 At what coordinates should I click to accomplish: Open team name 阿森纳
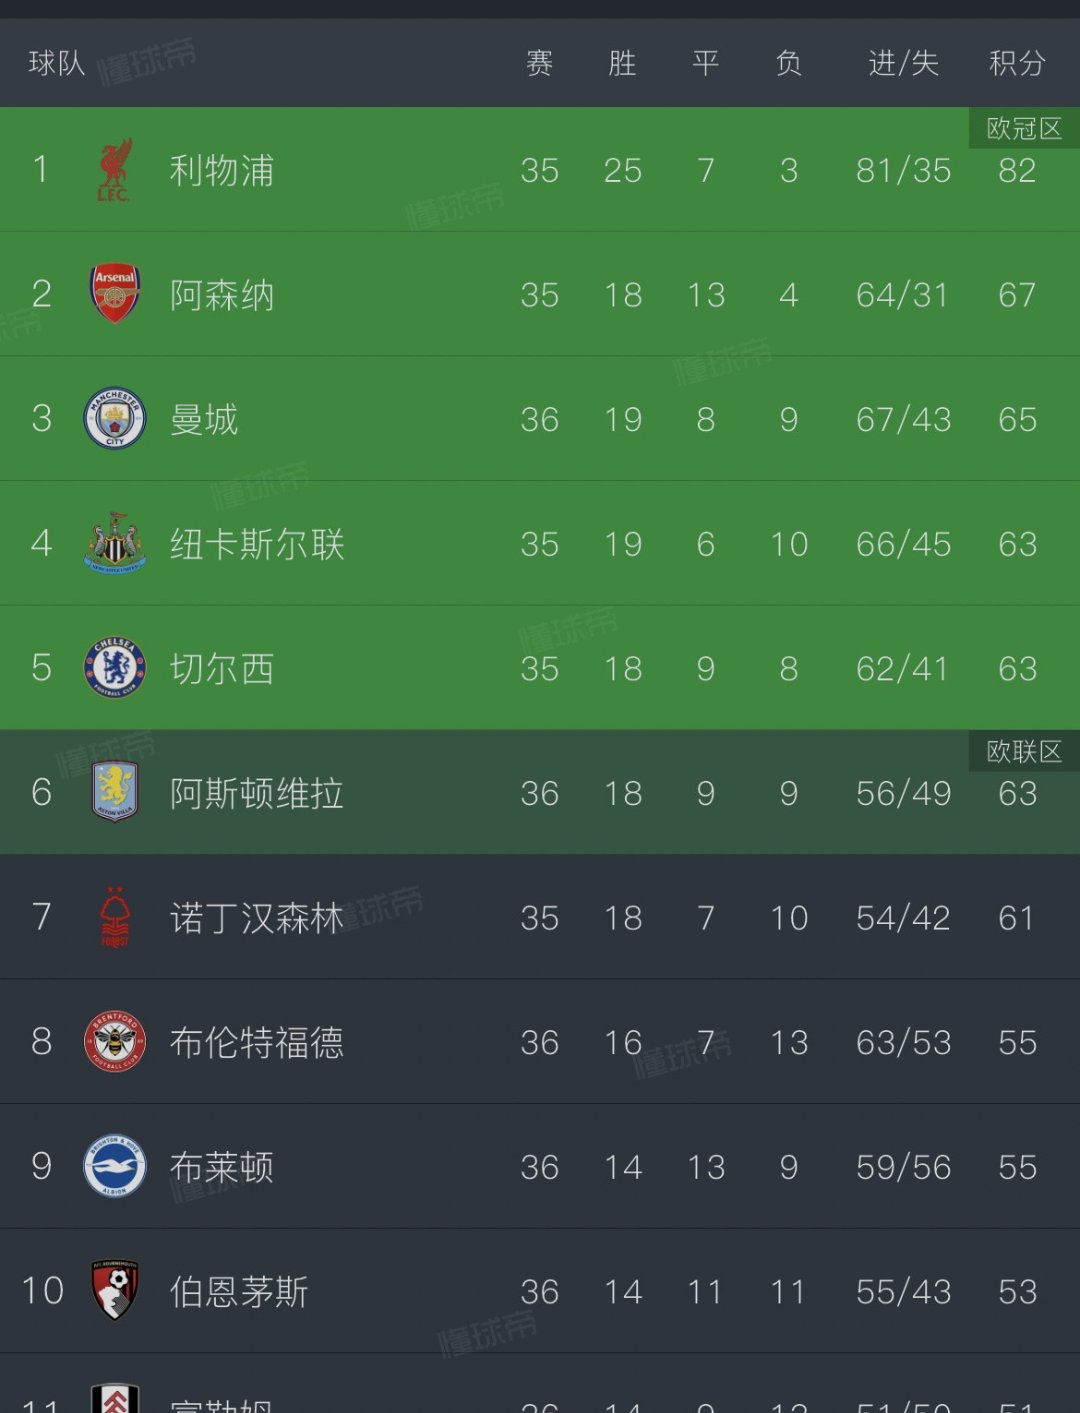[x=222, y=295]
